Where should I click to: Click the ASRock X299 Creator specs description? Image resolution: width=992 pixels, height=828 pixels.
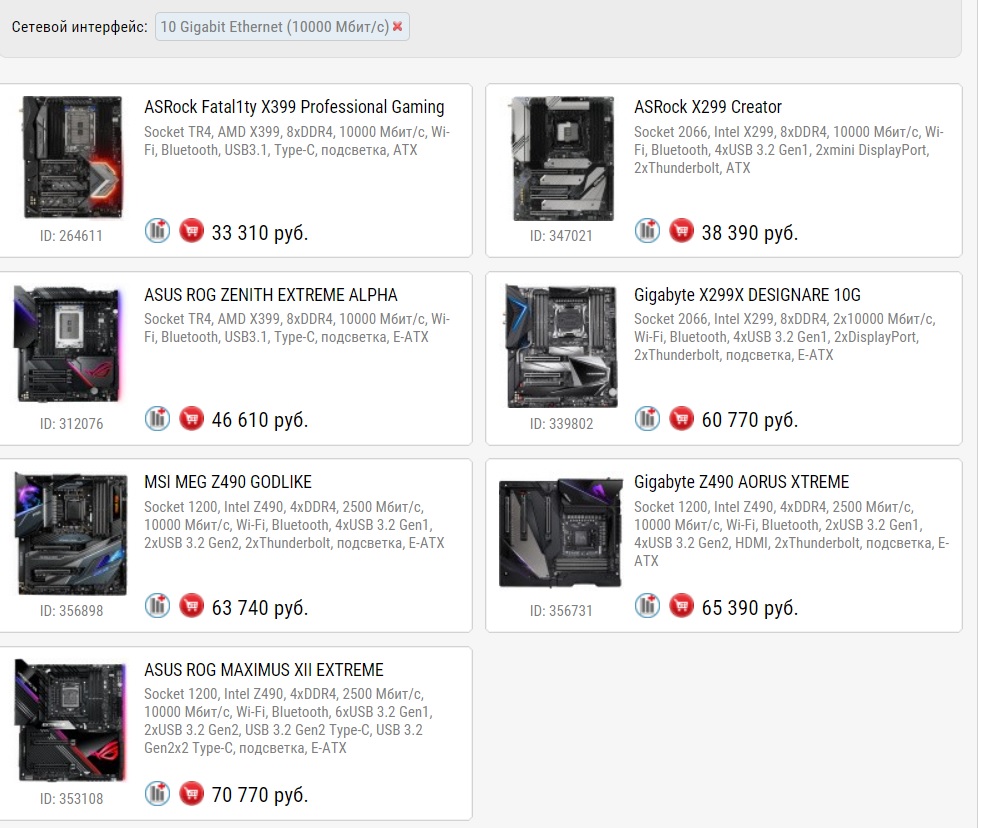(x=789, y=150)
